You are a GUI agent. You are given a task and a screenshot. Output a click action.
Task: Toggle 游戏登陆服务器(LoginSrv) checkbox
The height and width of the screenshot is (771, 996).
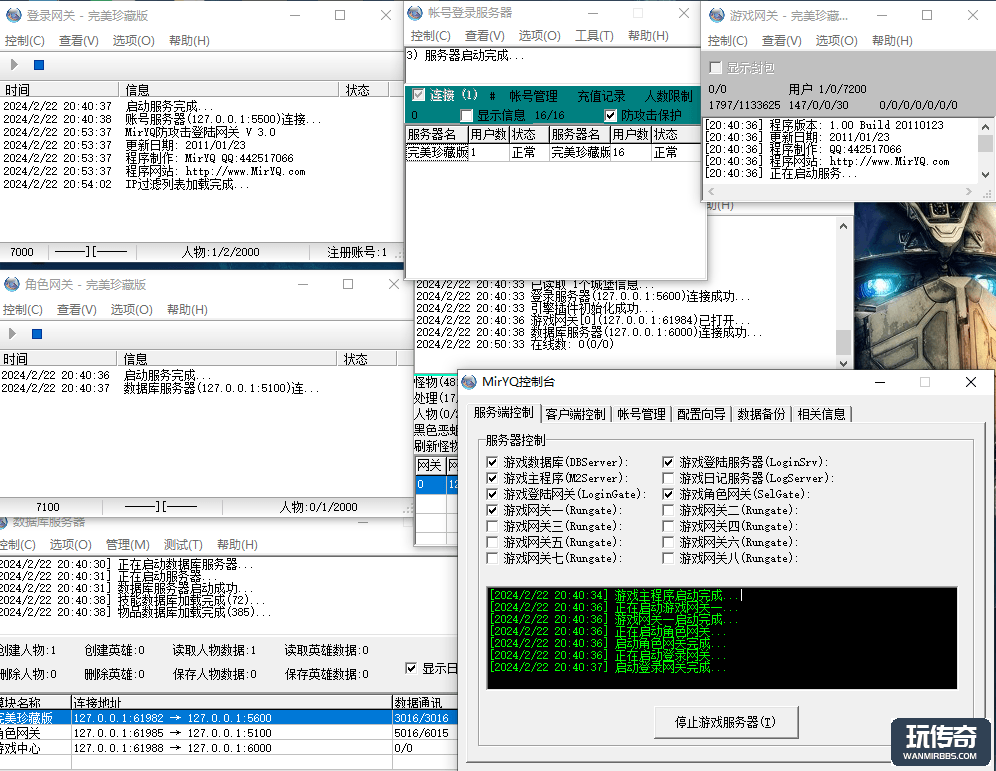pos(668,462)
